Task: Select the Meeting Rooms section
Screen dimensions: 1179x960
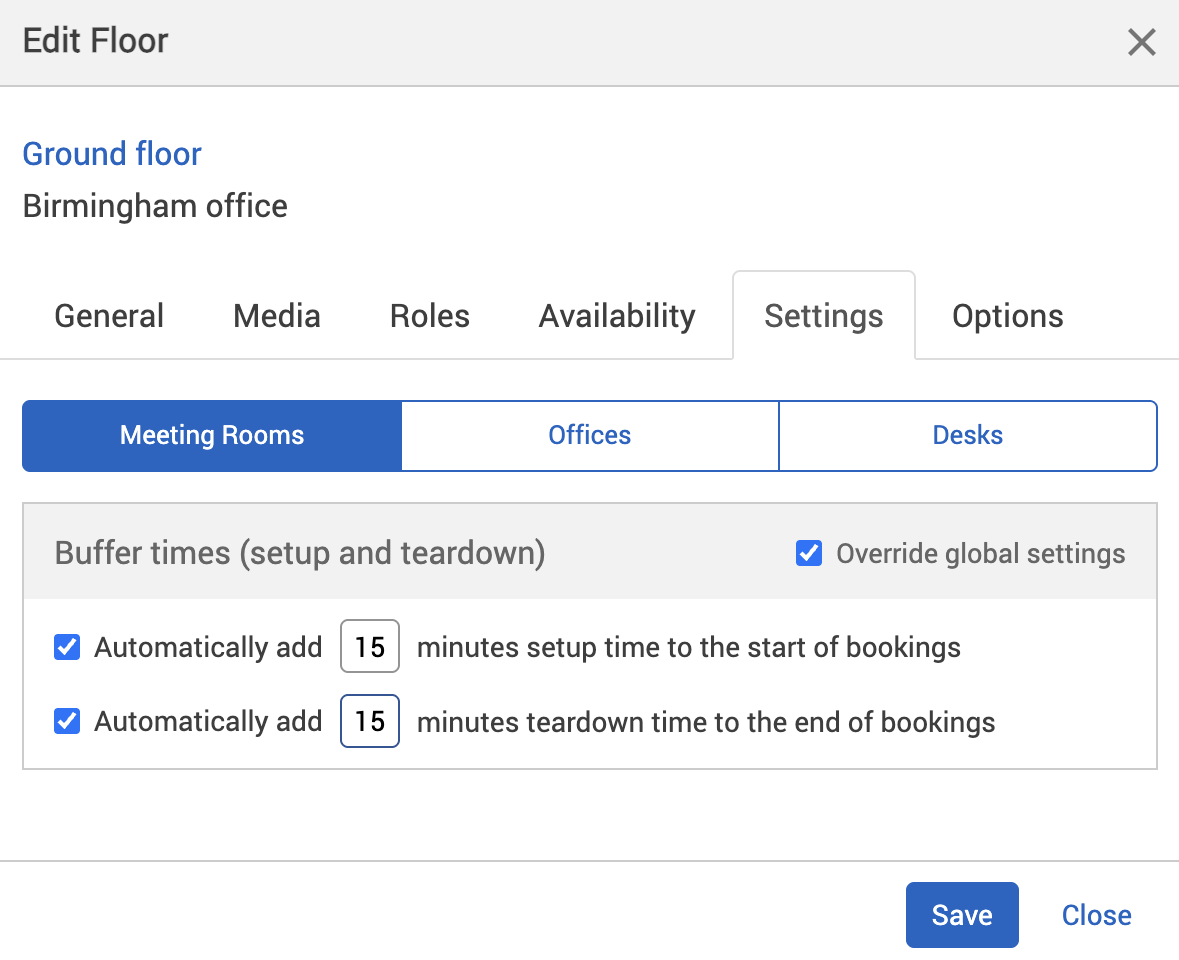Action: (x=211, y=435)
